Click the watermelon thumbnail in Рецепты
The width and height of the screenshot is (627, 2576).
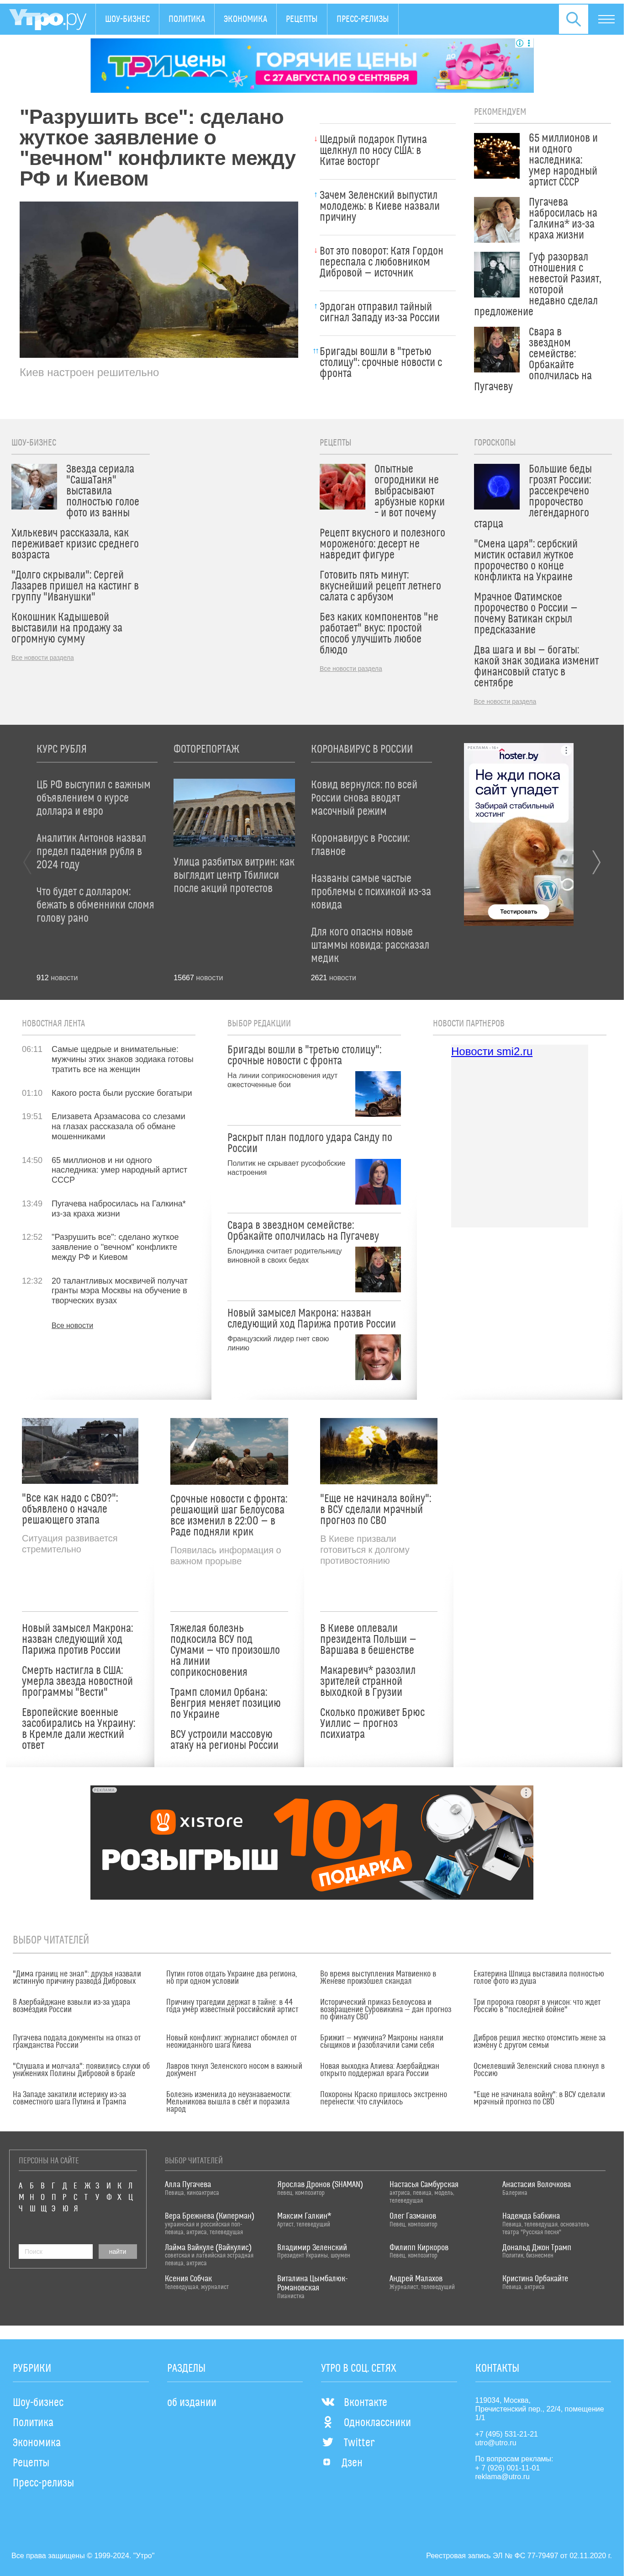point(343,486)
